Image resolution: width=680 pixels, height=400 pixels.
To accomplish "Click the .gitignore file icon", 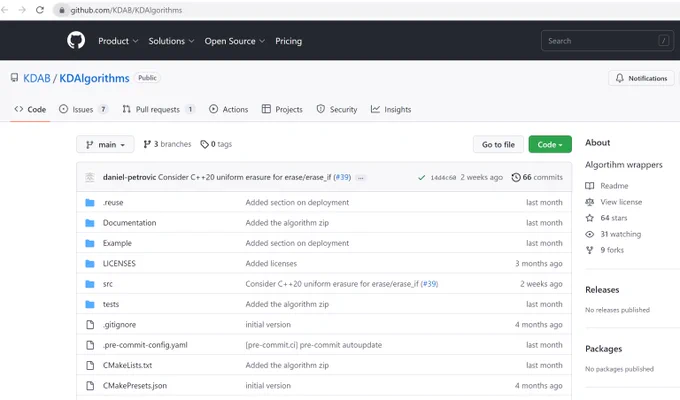I will (90, 325).
